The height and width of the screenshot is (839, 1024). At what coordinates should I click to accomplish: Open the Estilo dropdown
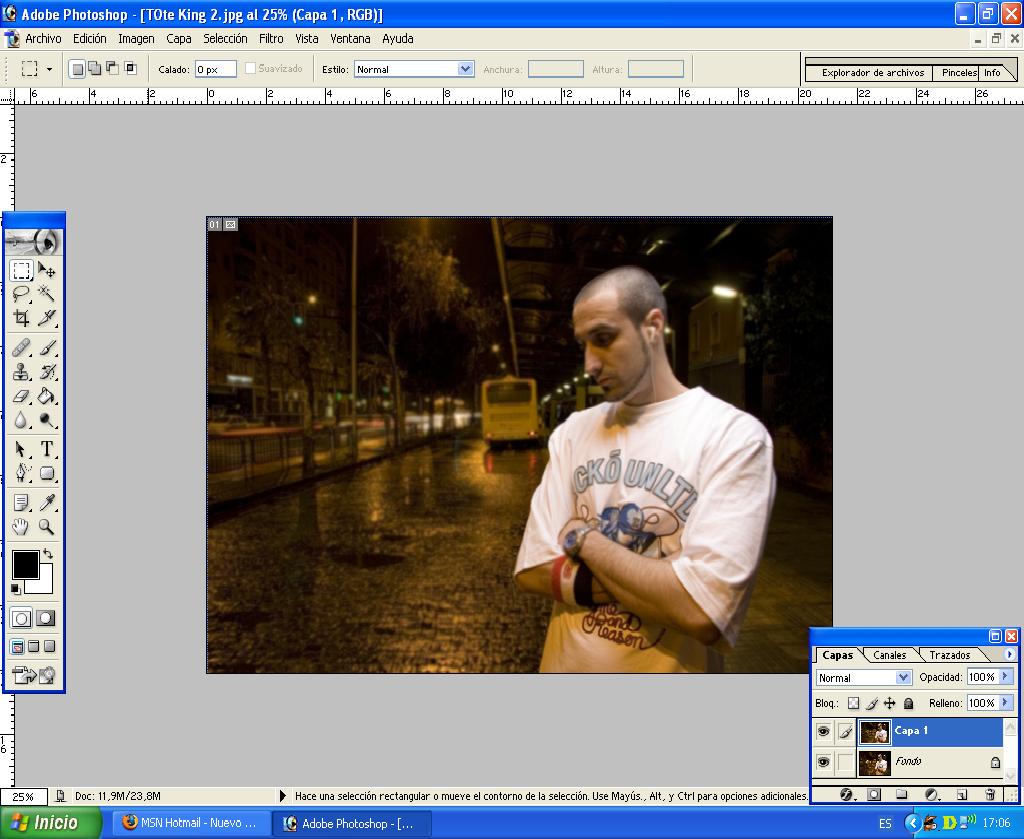(x=465, y=69)
